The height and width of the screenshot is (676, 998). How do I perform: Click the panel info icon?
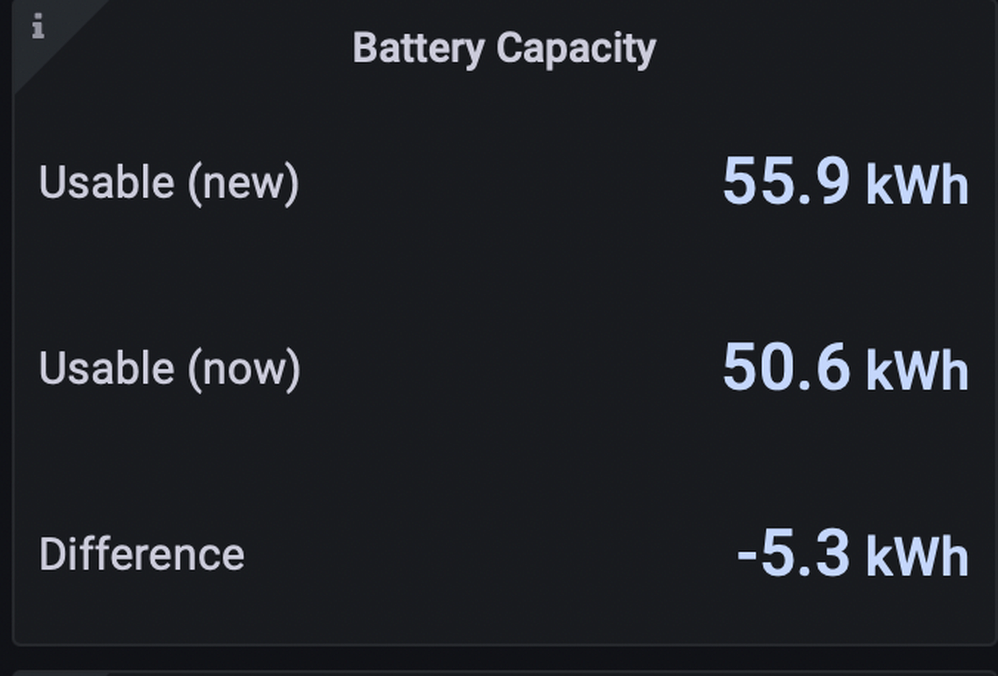click(38, 26)
